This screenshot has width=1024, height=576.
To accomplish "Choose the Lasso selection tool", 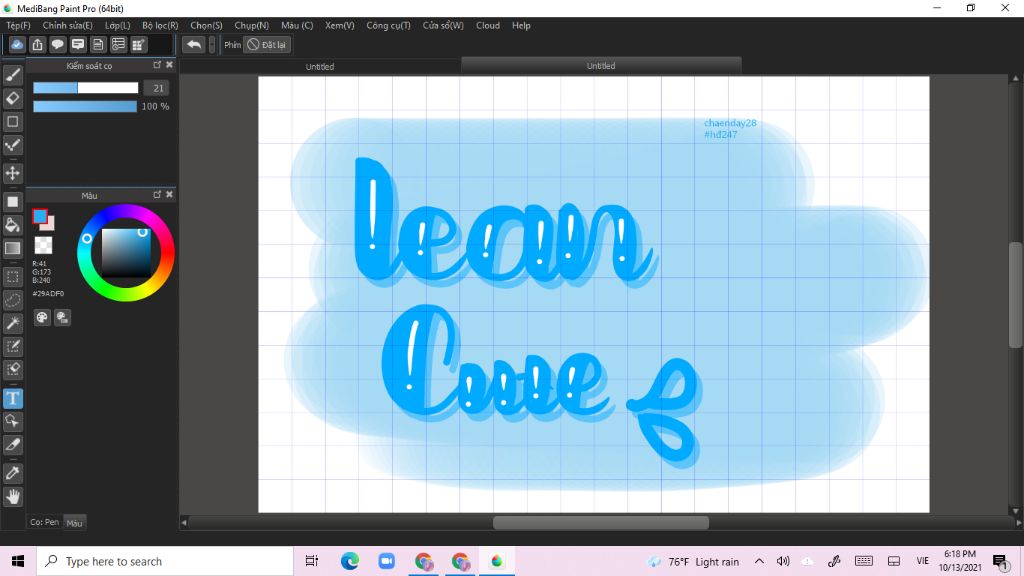I will pos(12,300).
